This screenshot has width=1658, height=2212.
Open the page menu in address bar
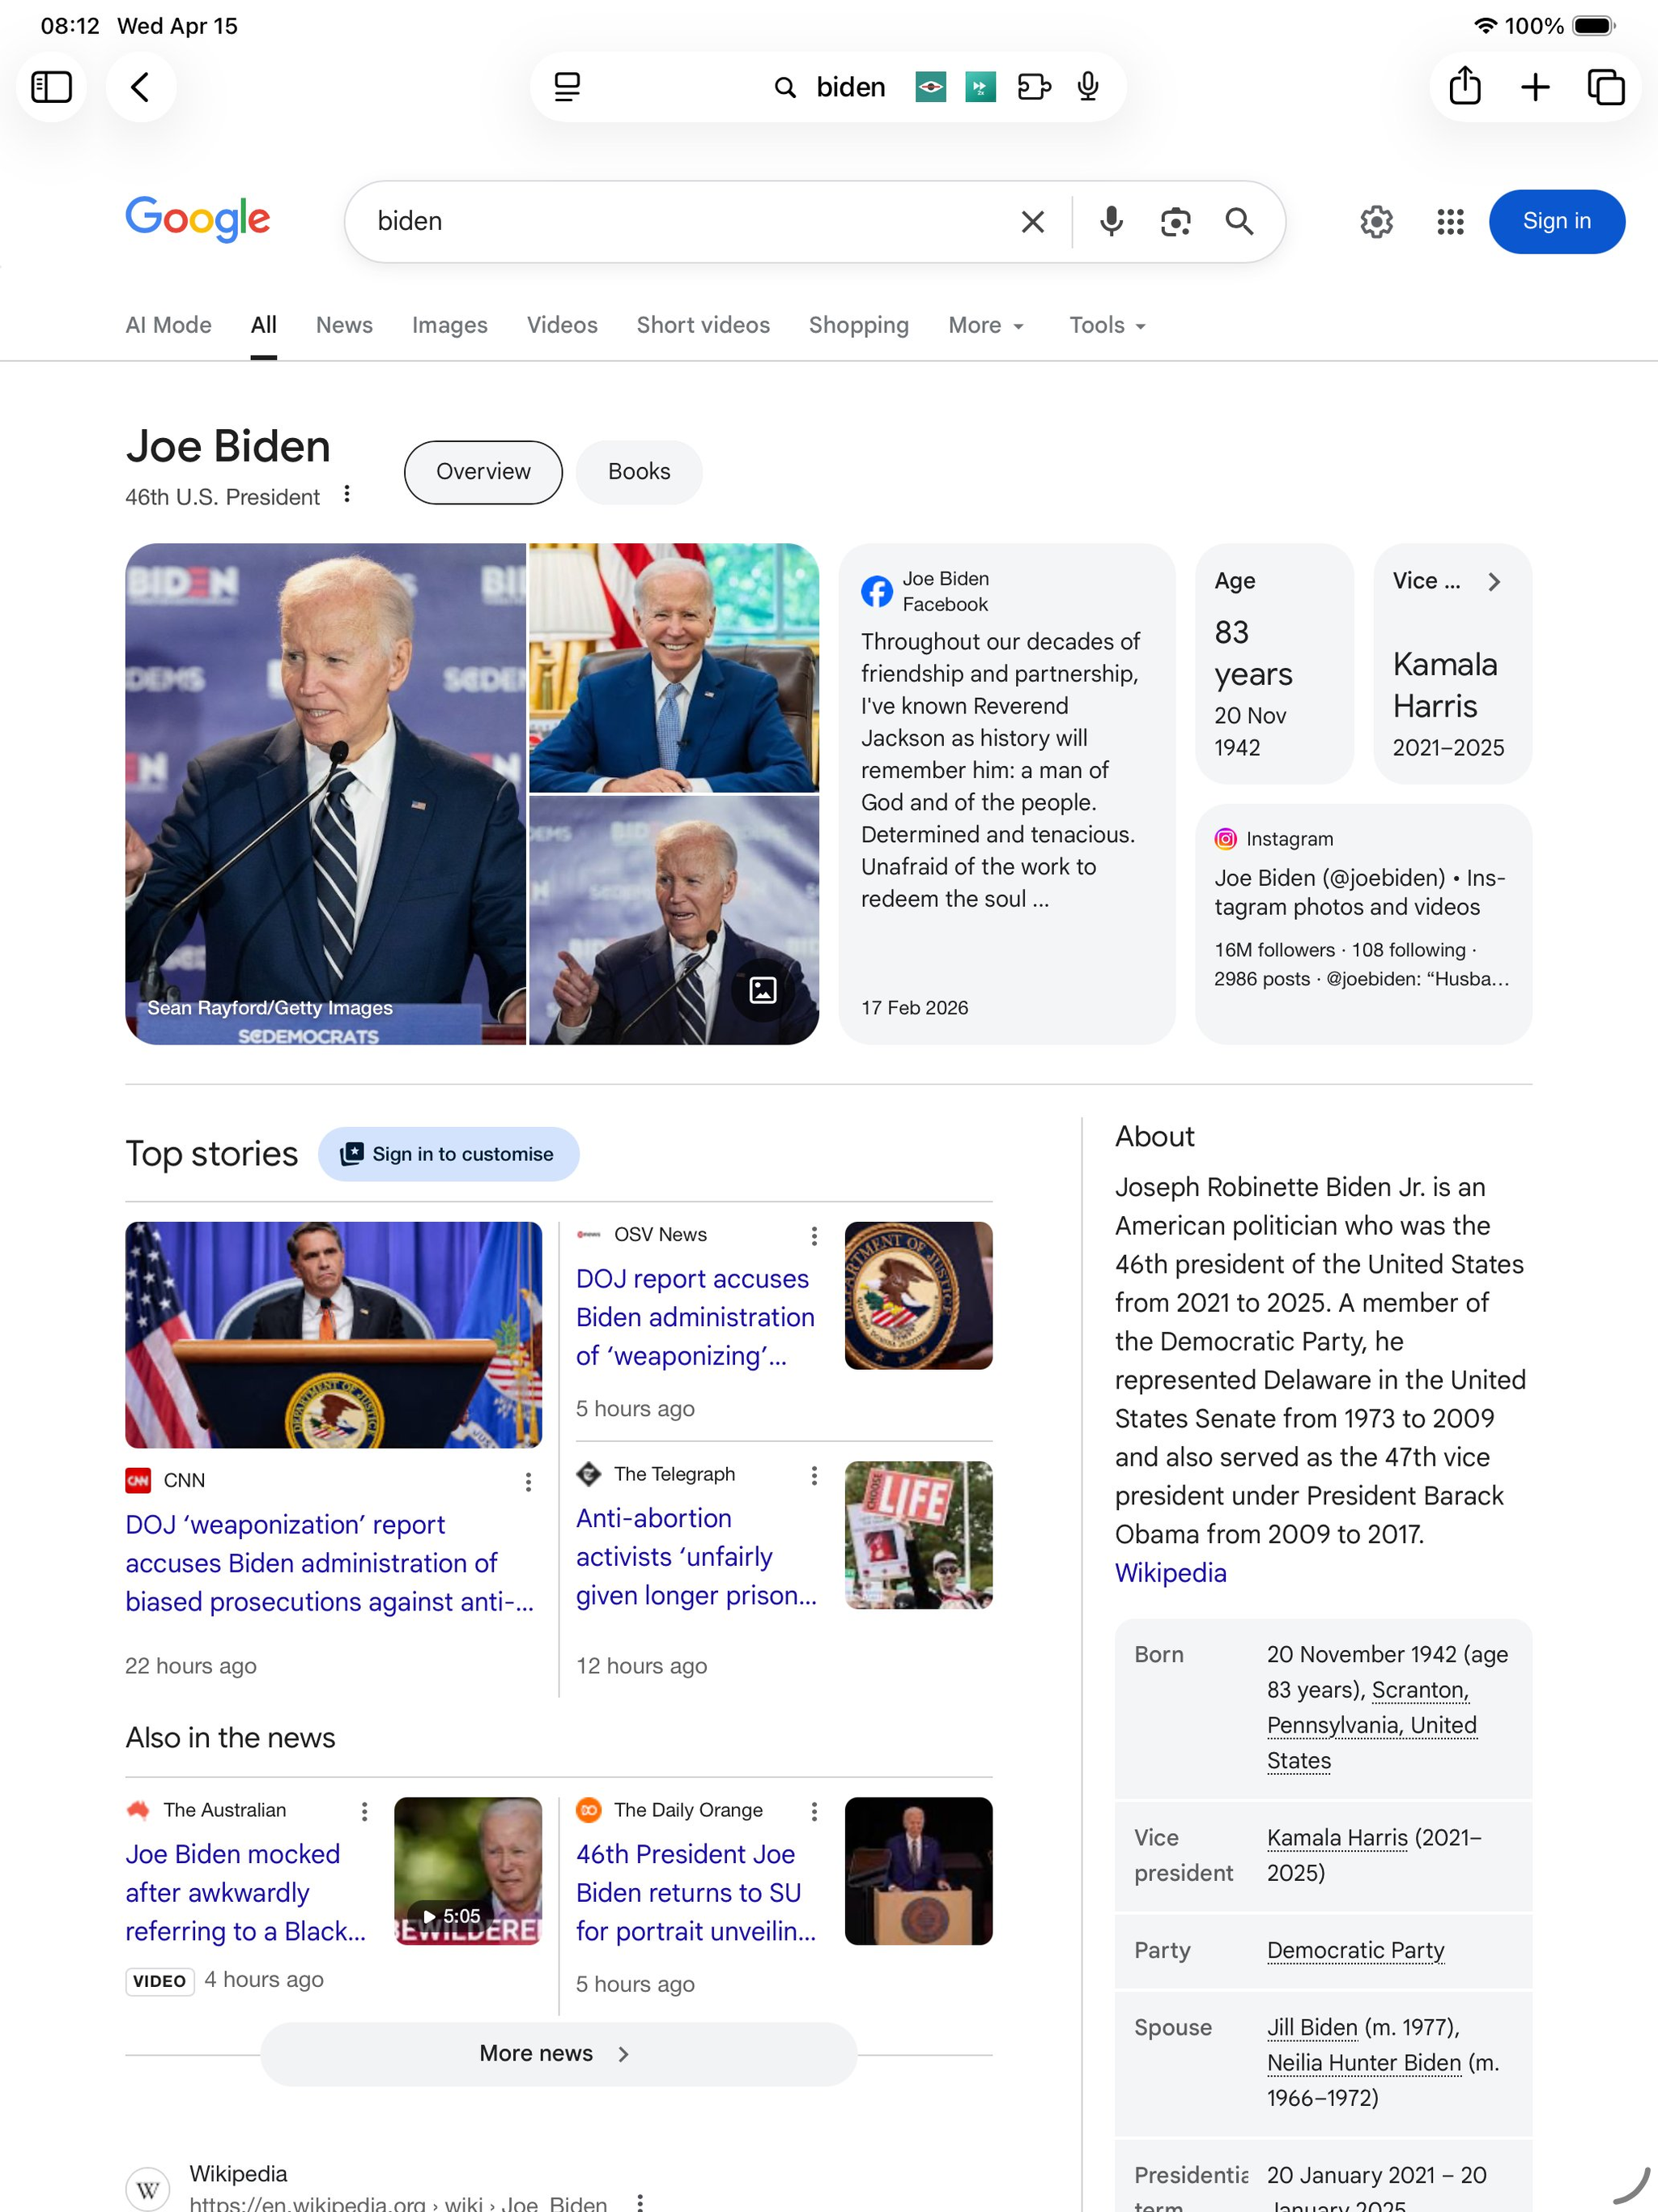[x=567, y=87]
